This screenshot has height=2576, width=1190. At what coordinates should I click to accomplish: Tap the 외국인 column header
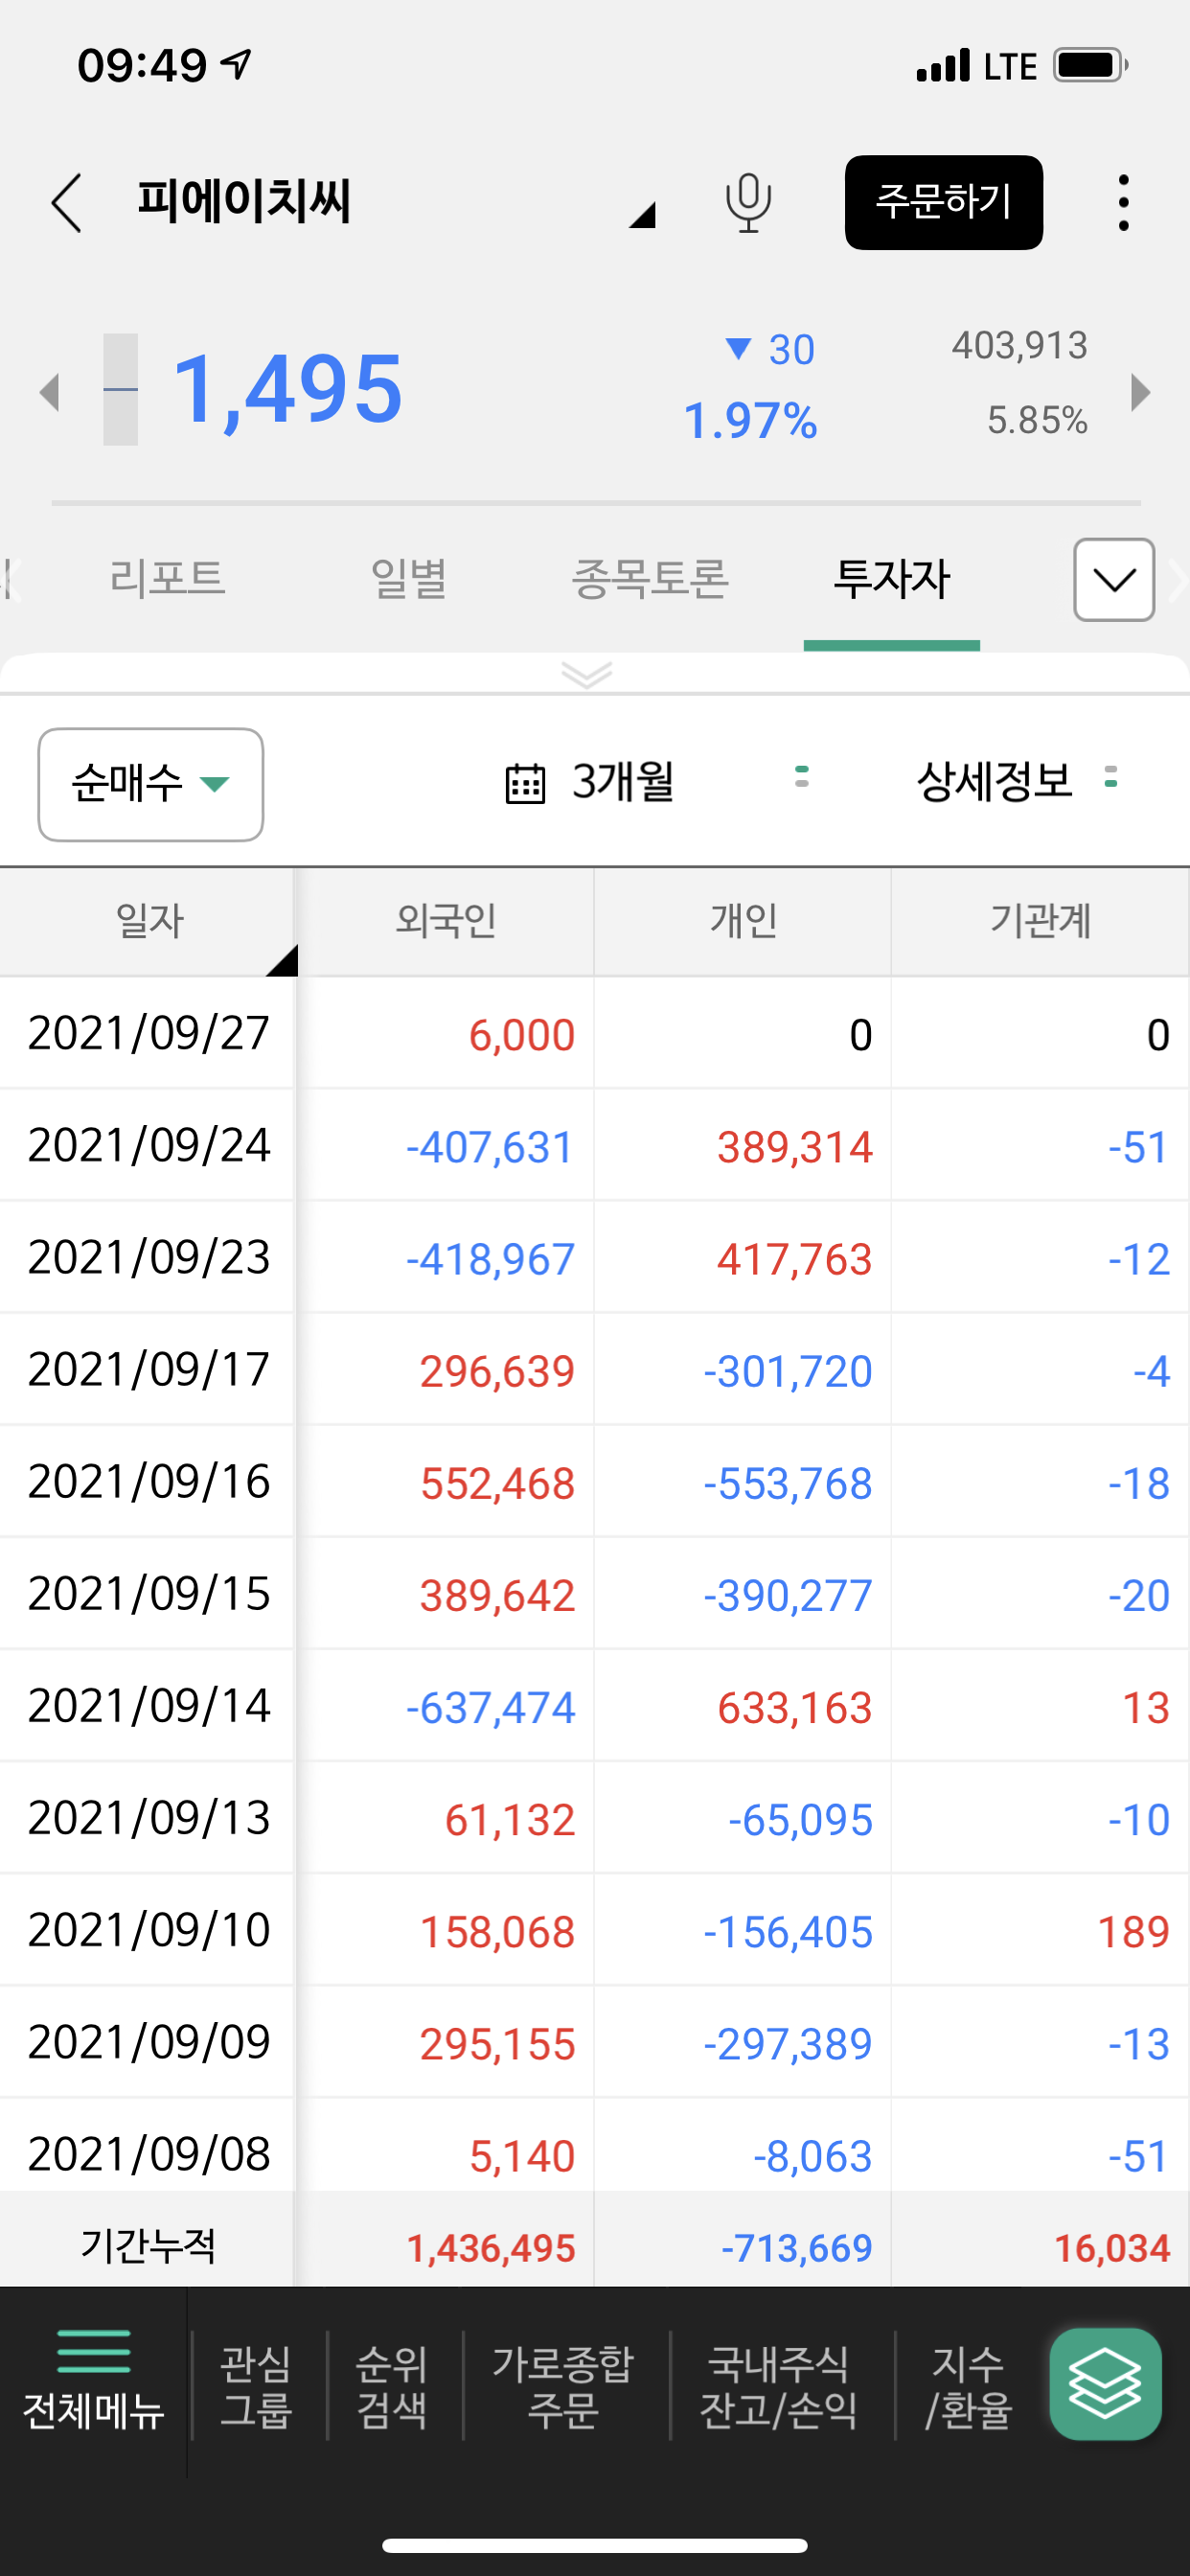click(446, 921)
